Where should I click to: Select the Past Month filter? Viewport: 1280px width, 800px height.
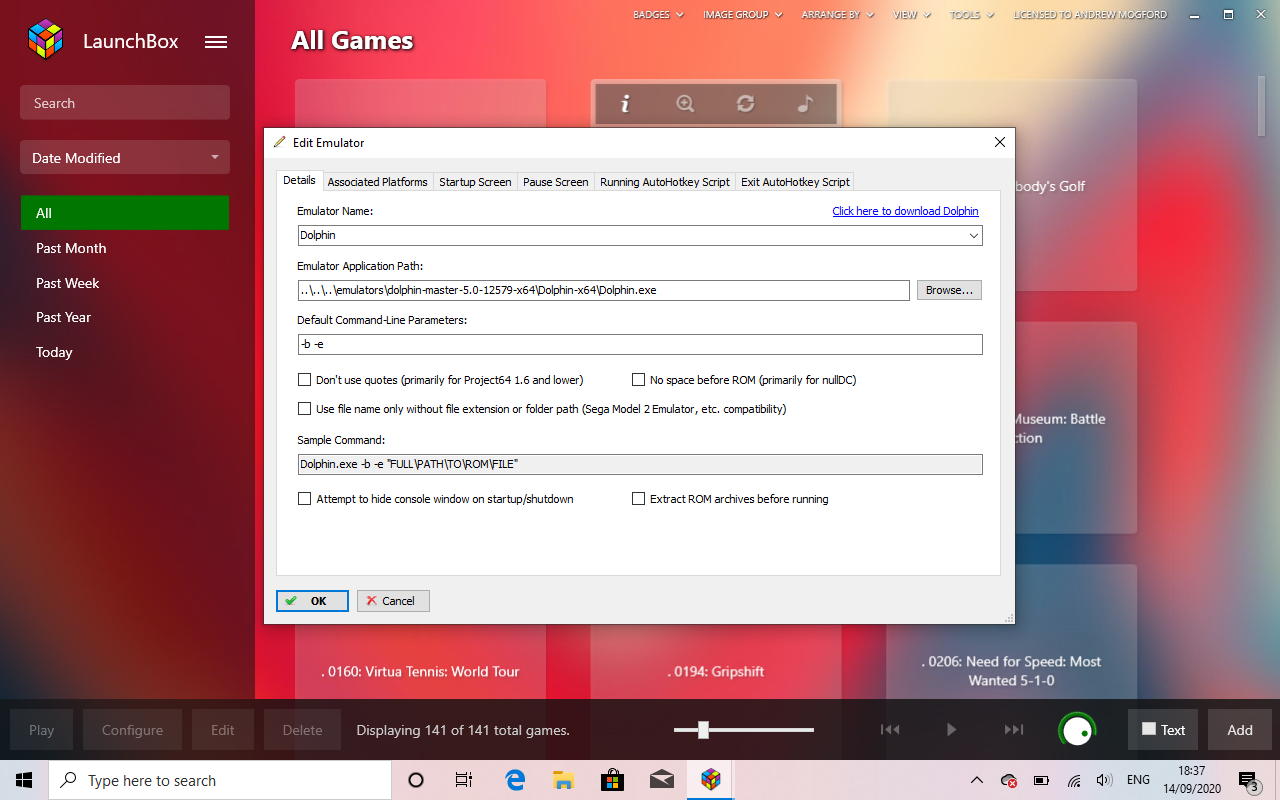pos(125,248)
